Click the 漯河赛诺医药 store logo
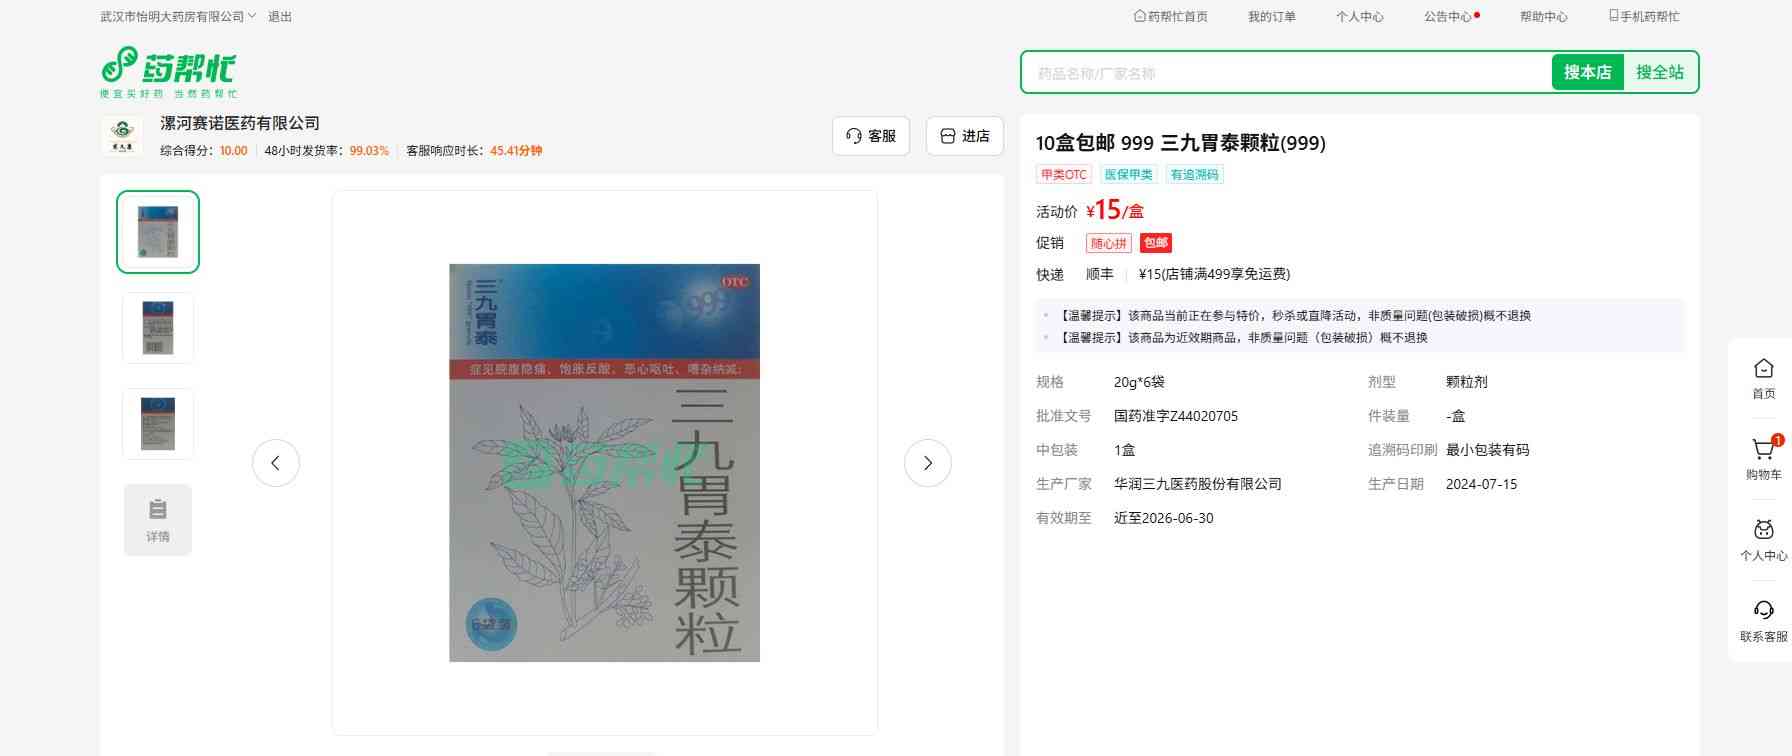Viewport: 1792px width, 756px height. (x=122, y=135)
